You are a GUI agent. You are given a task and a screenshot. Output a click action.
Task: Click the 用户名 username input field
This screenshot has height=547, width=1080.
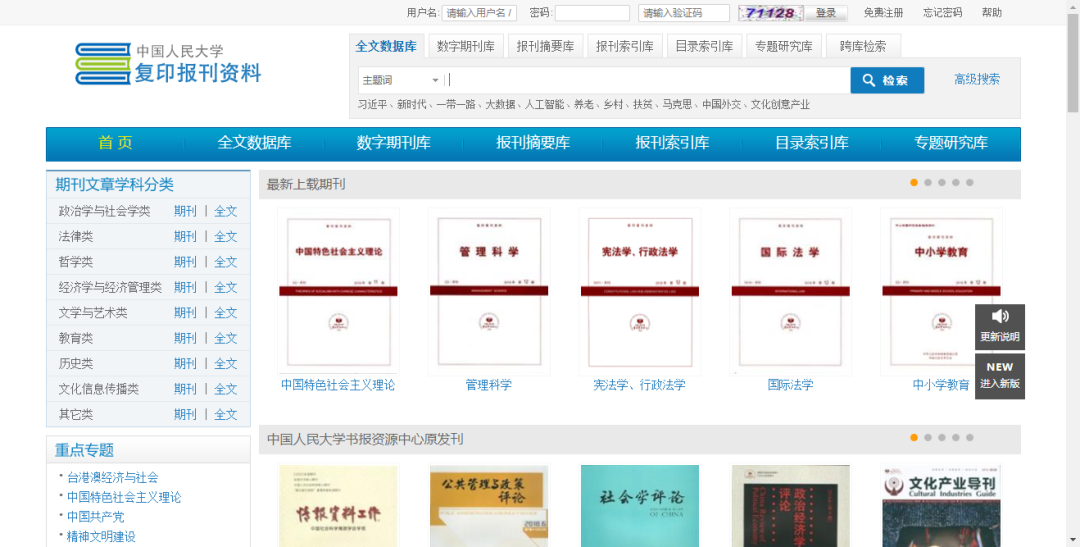pyautogui.click(x=479, y=12)
